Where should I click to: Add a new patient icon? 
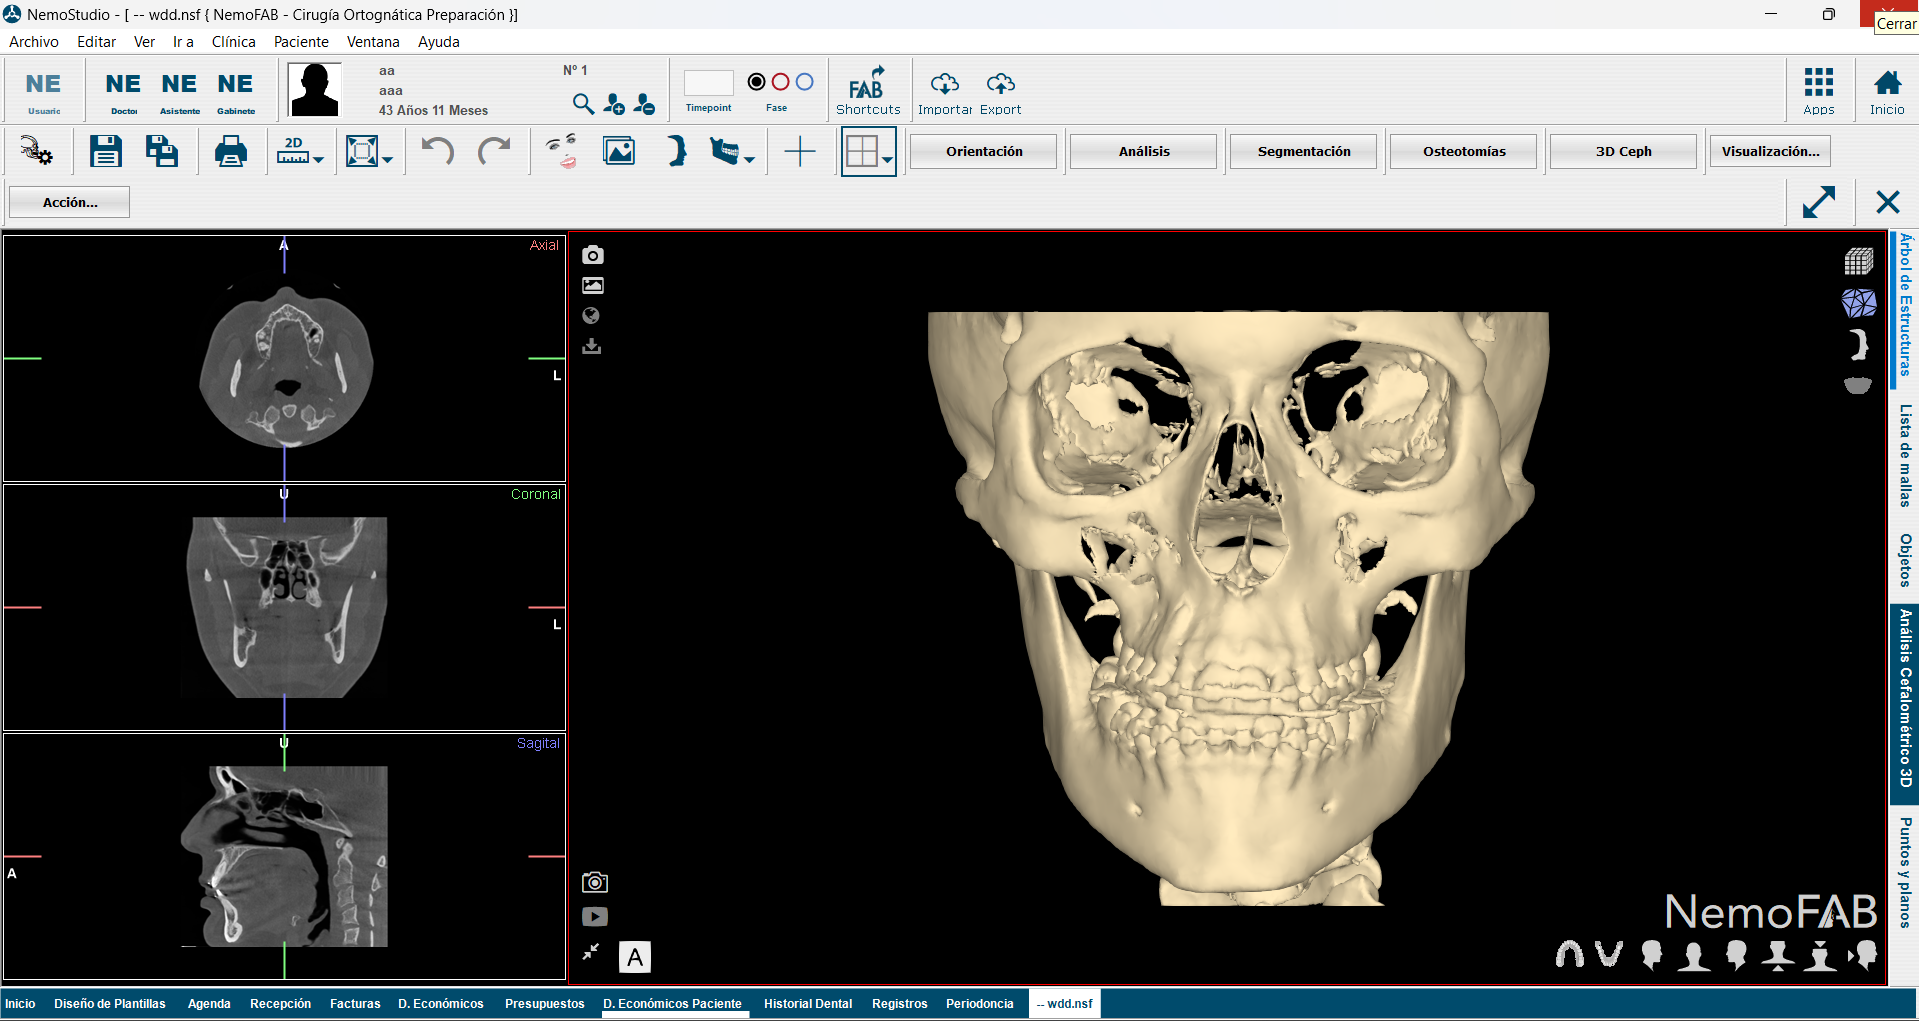click(614, 104)
